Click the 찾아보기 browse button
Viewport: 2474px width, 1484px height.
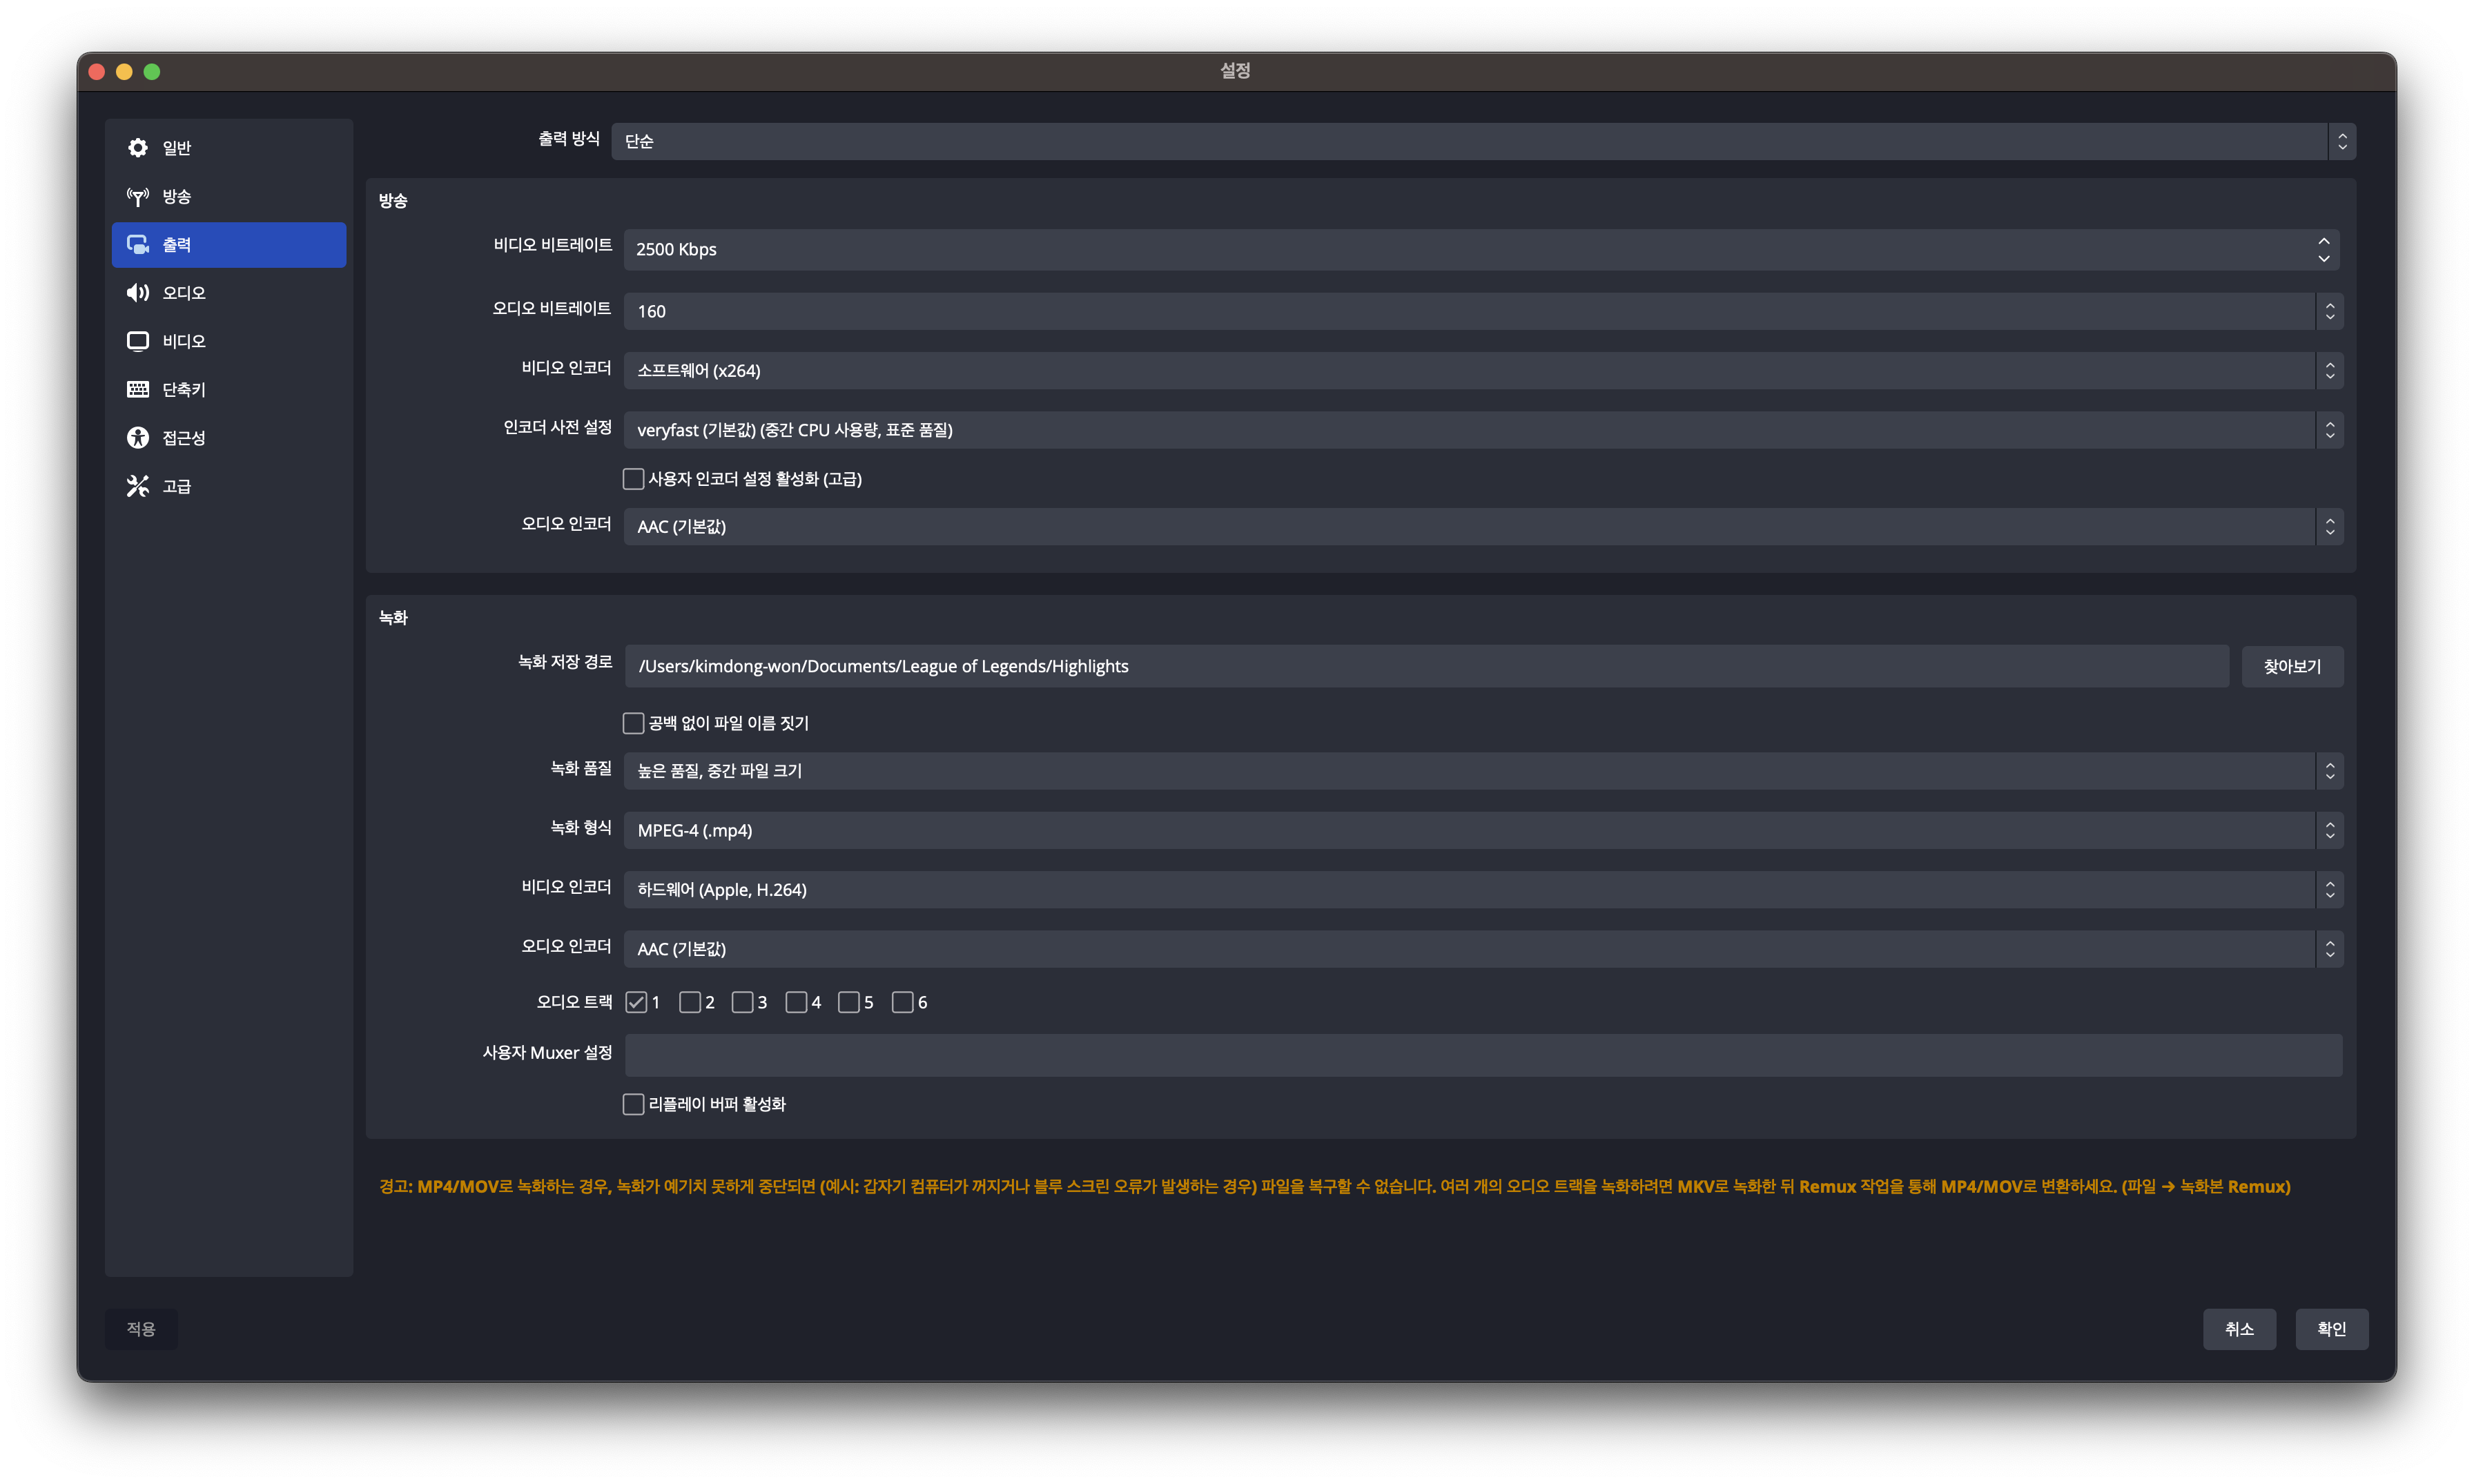click(2291, 666)
